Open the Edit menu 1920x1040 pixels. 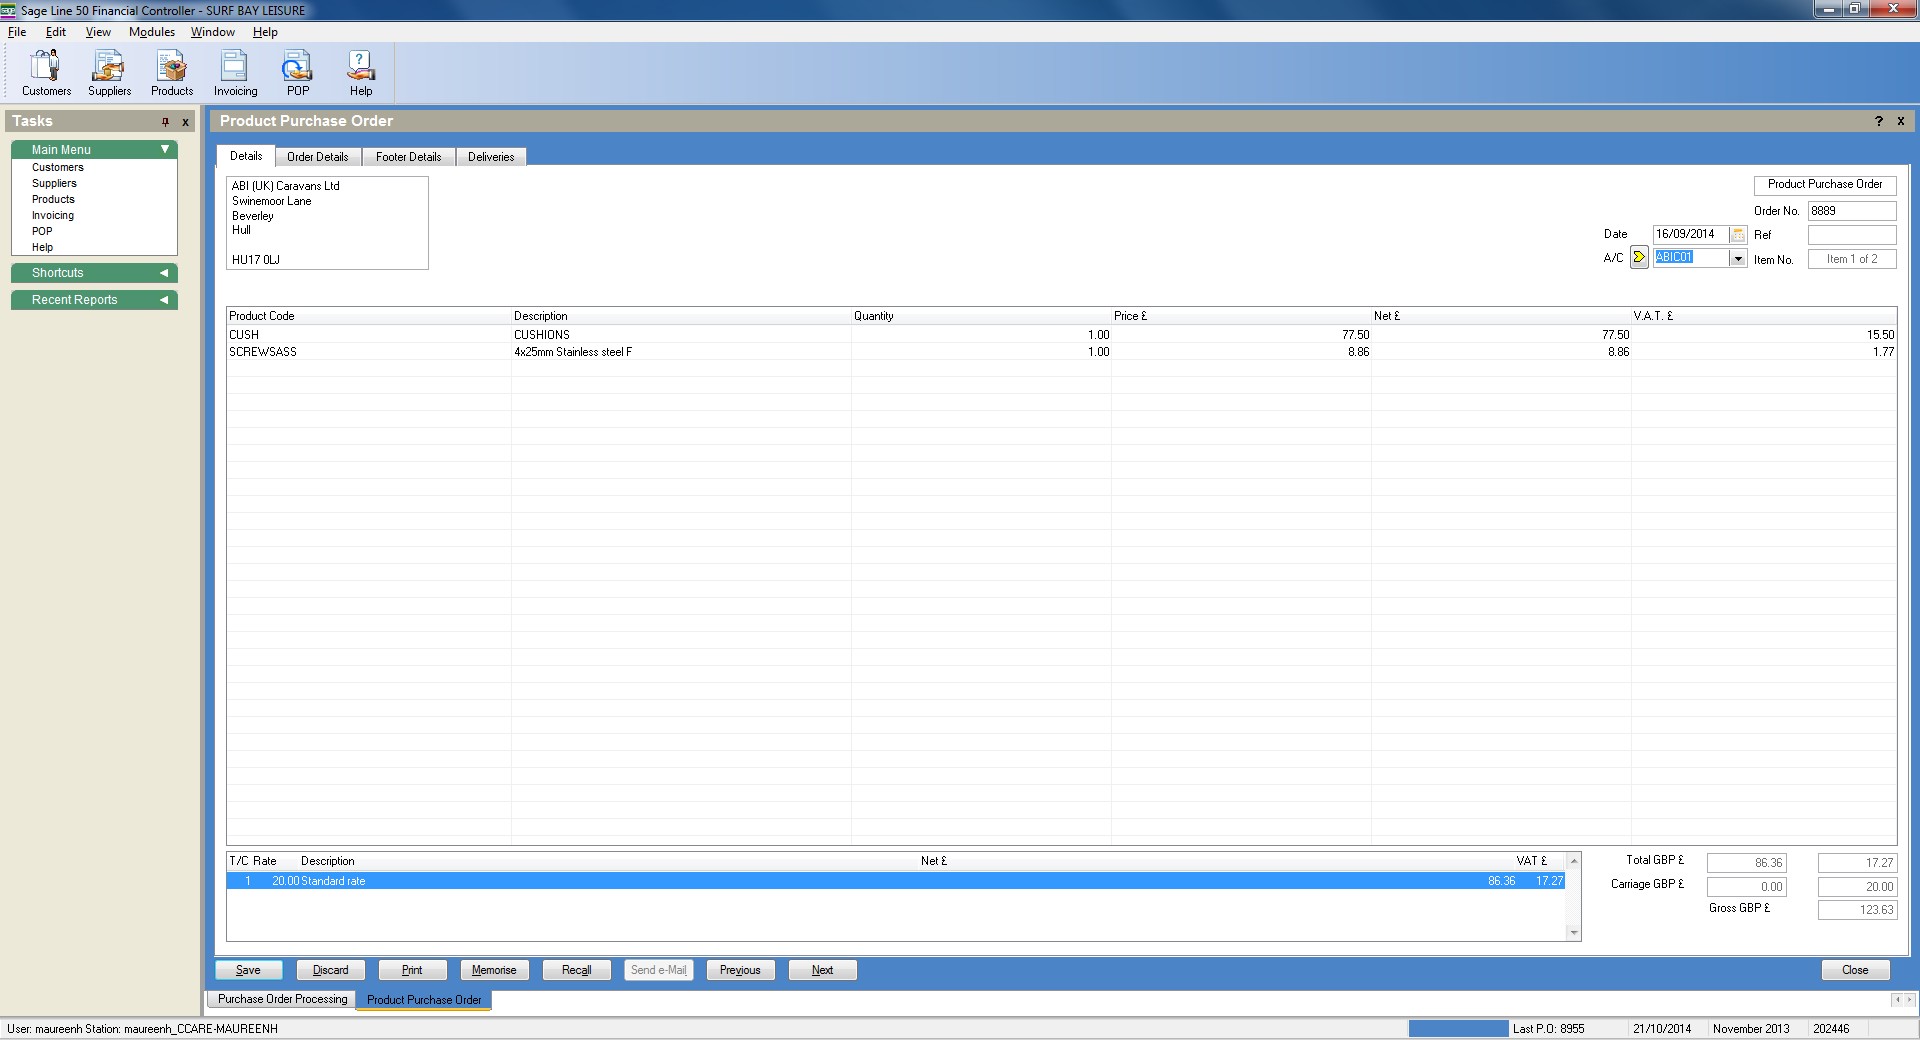56,32
